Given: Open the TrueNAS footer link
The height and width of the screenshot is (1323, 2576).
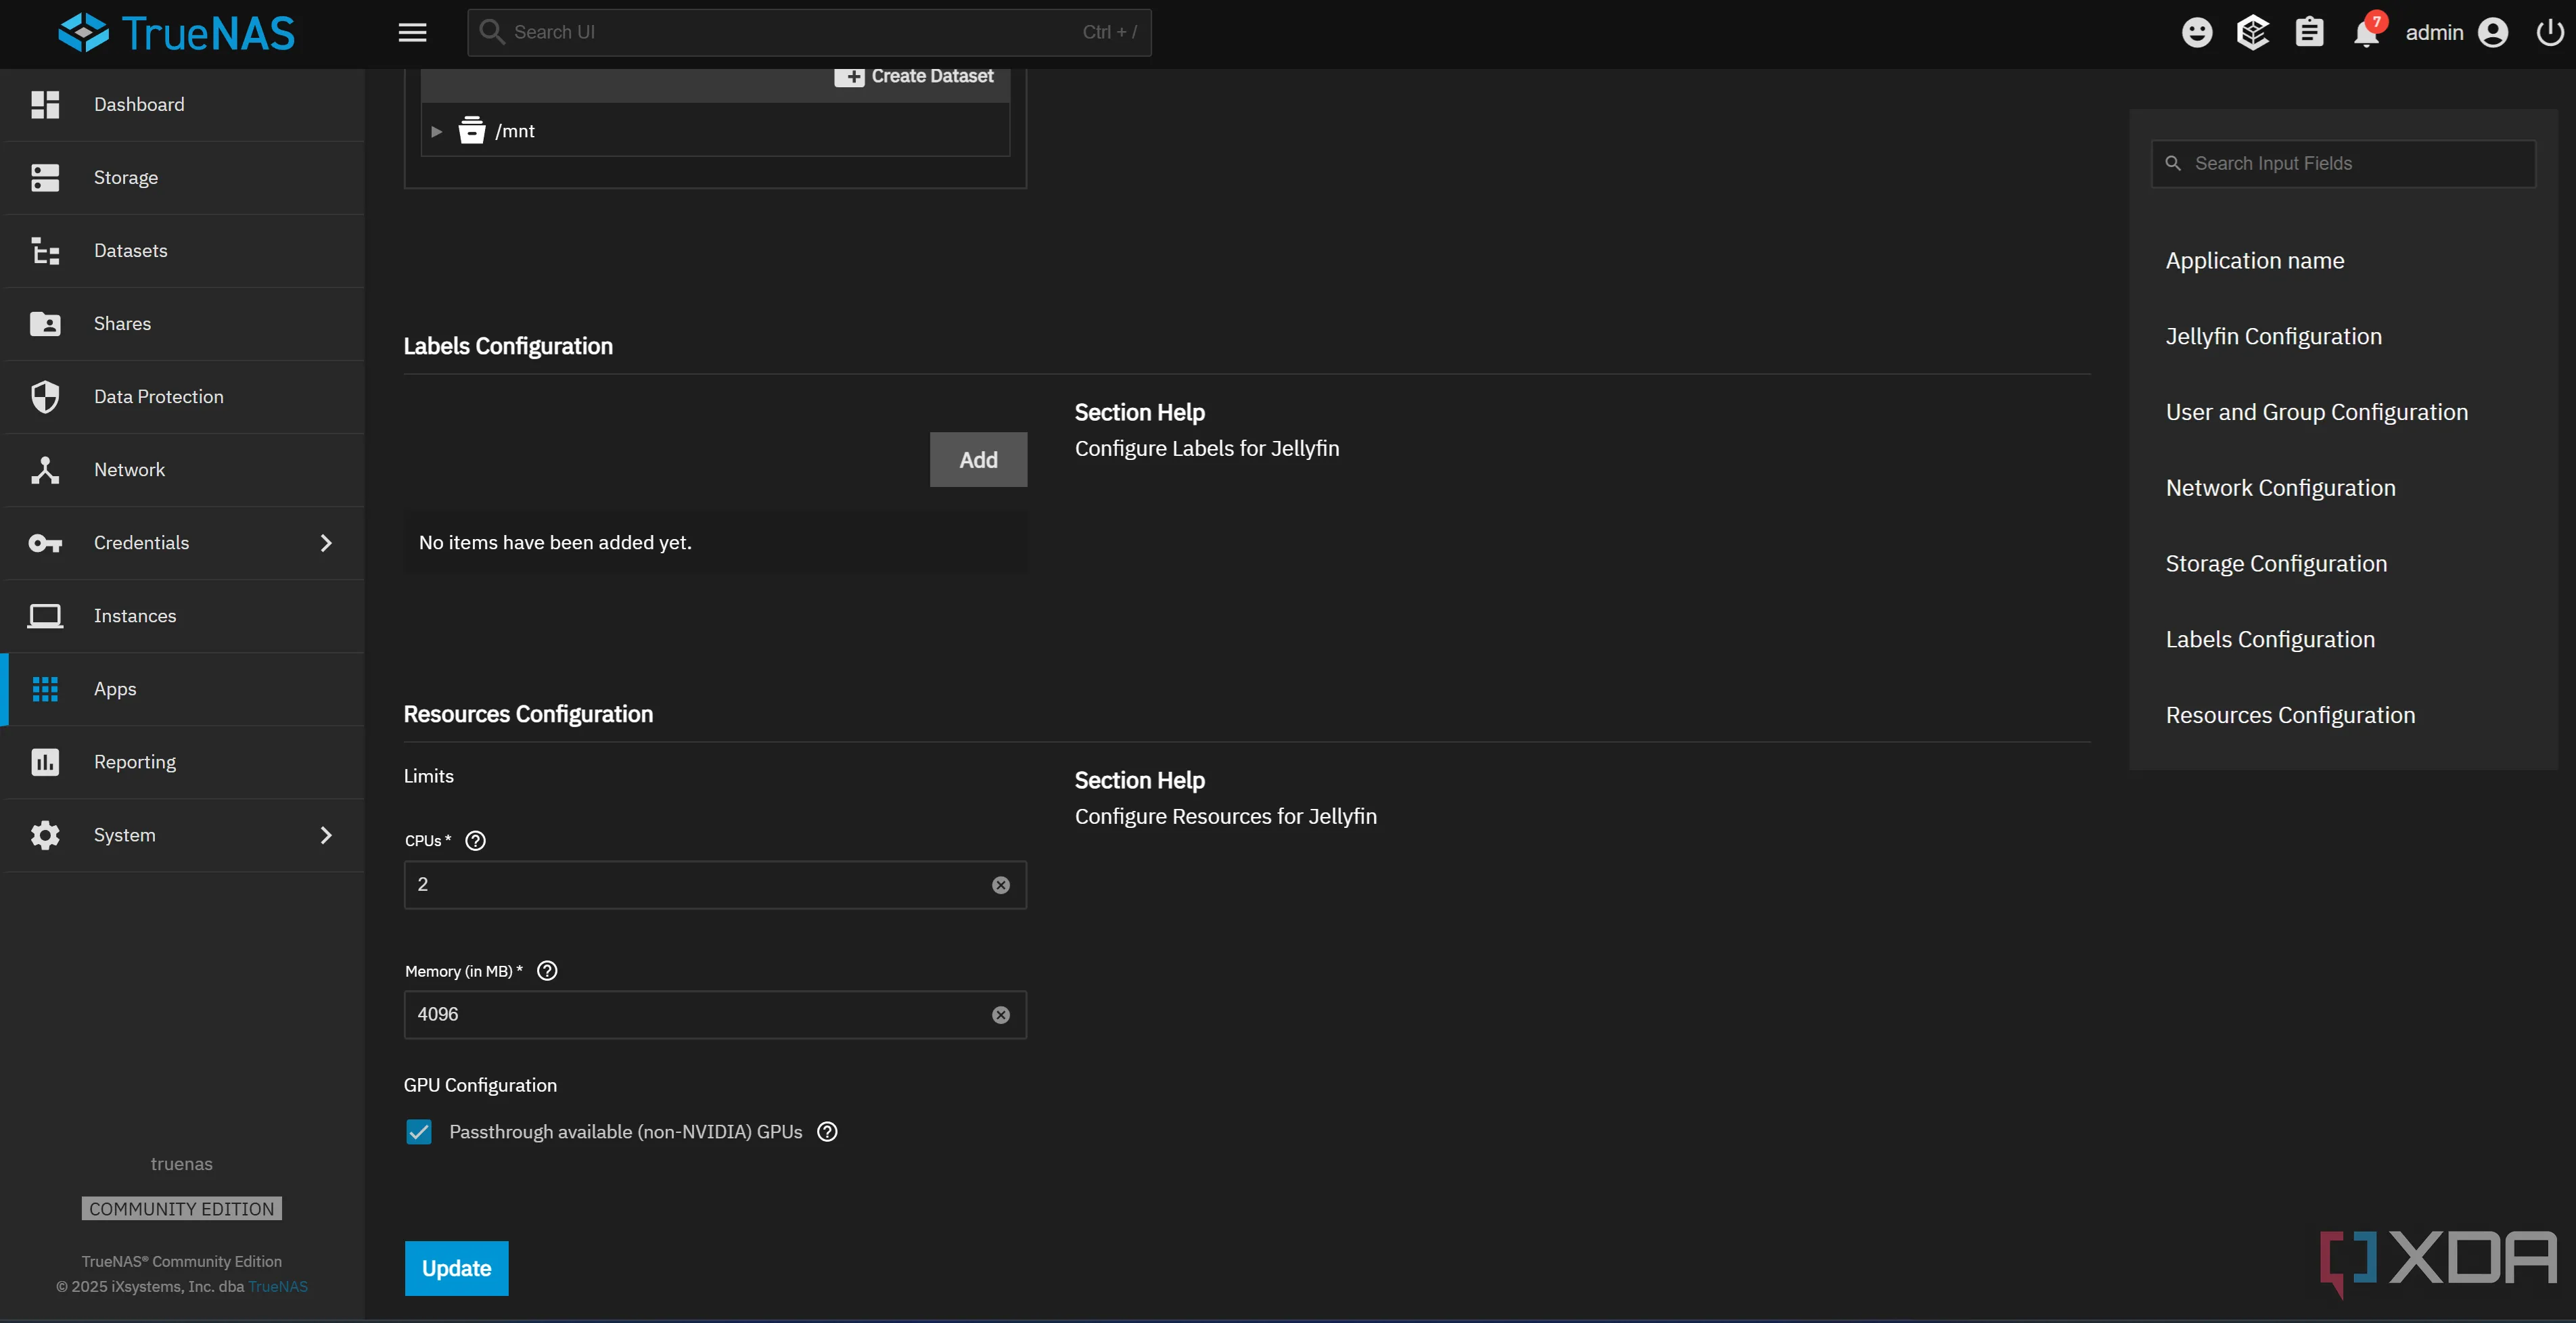Looking at the screenshot, I should pos(278,1287).
